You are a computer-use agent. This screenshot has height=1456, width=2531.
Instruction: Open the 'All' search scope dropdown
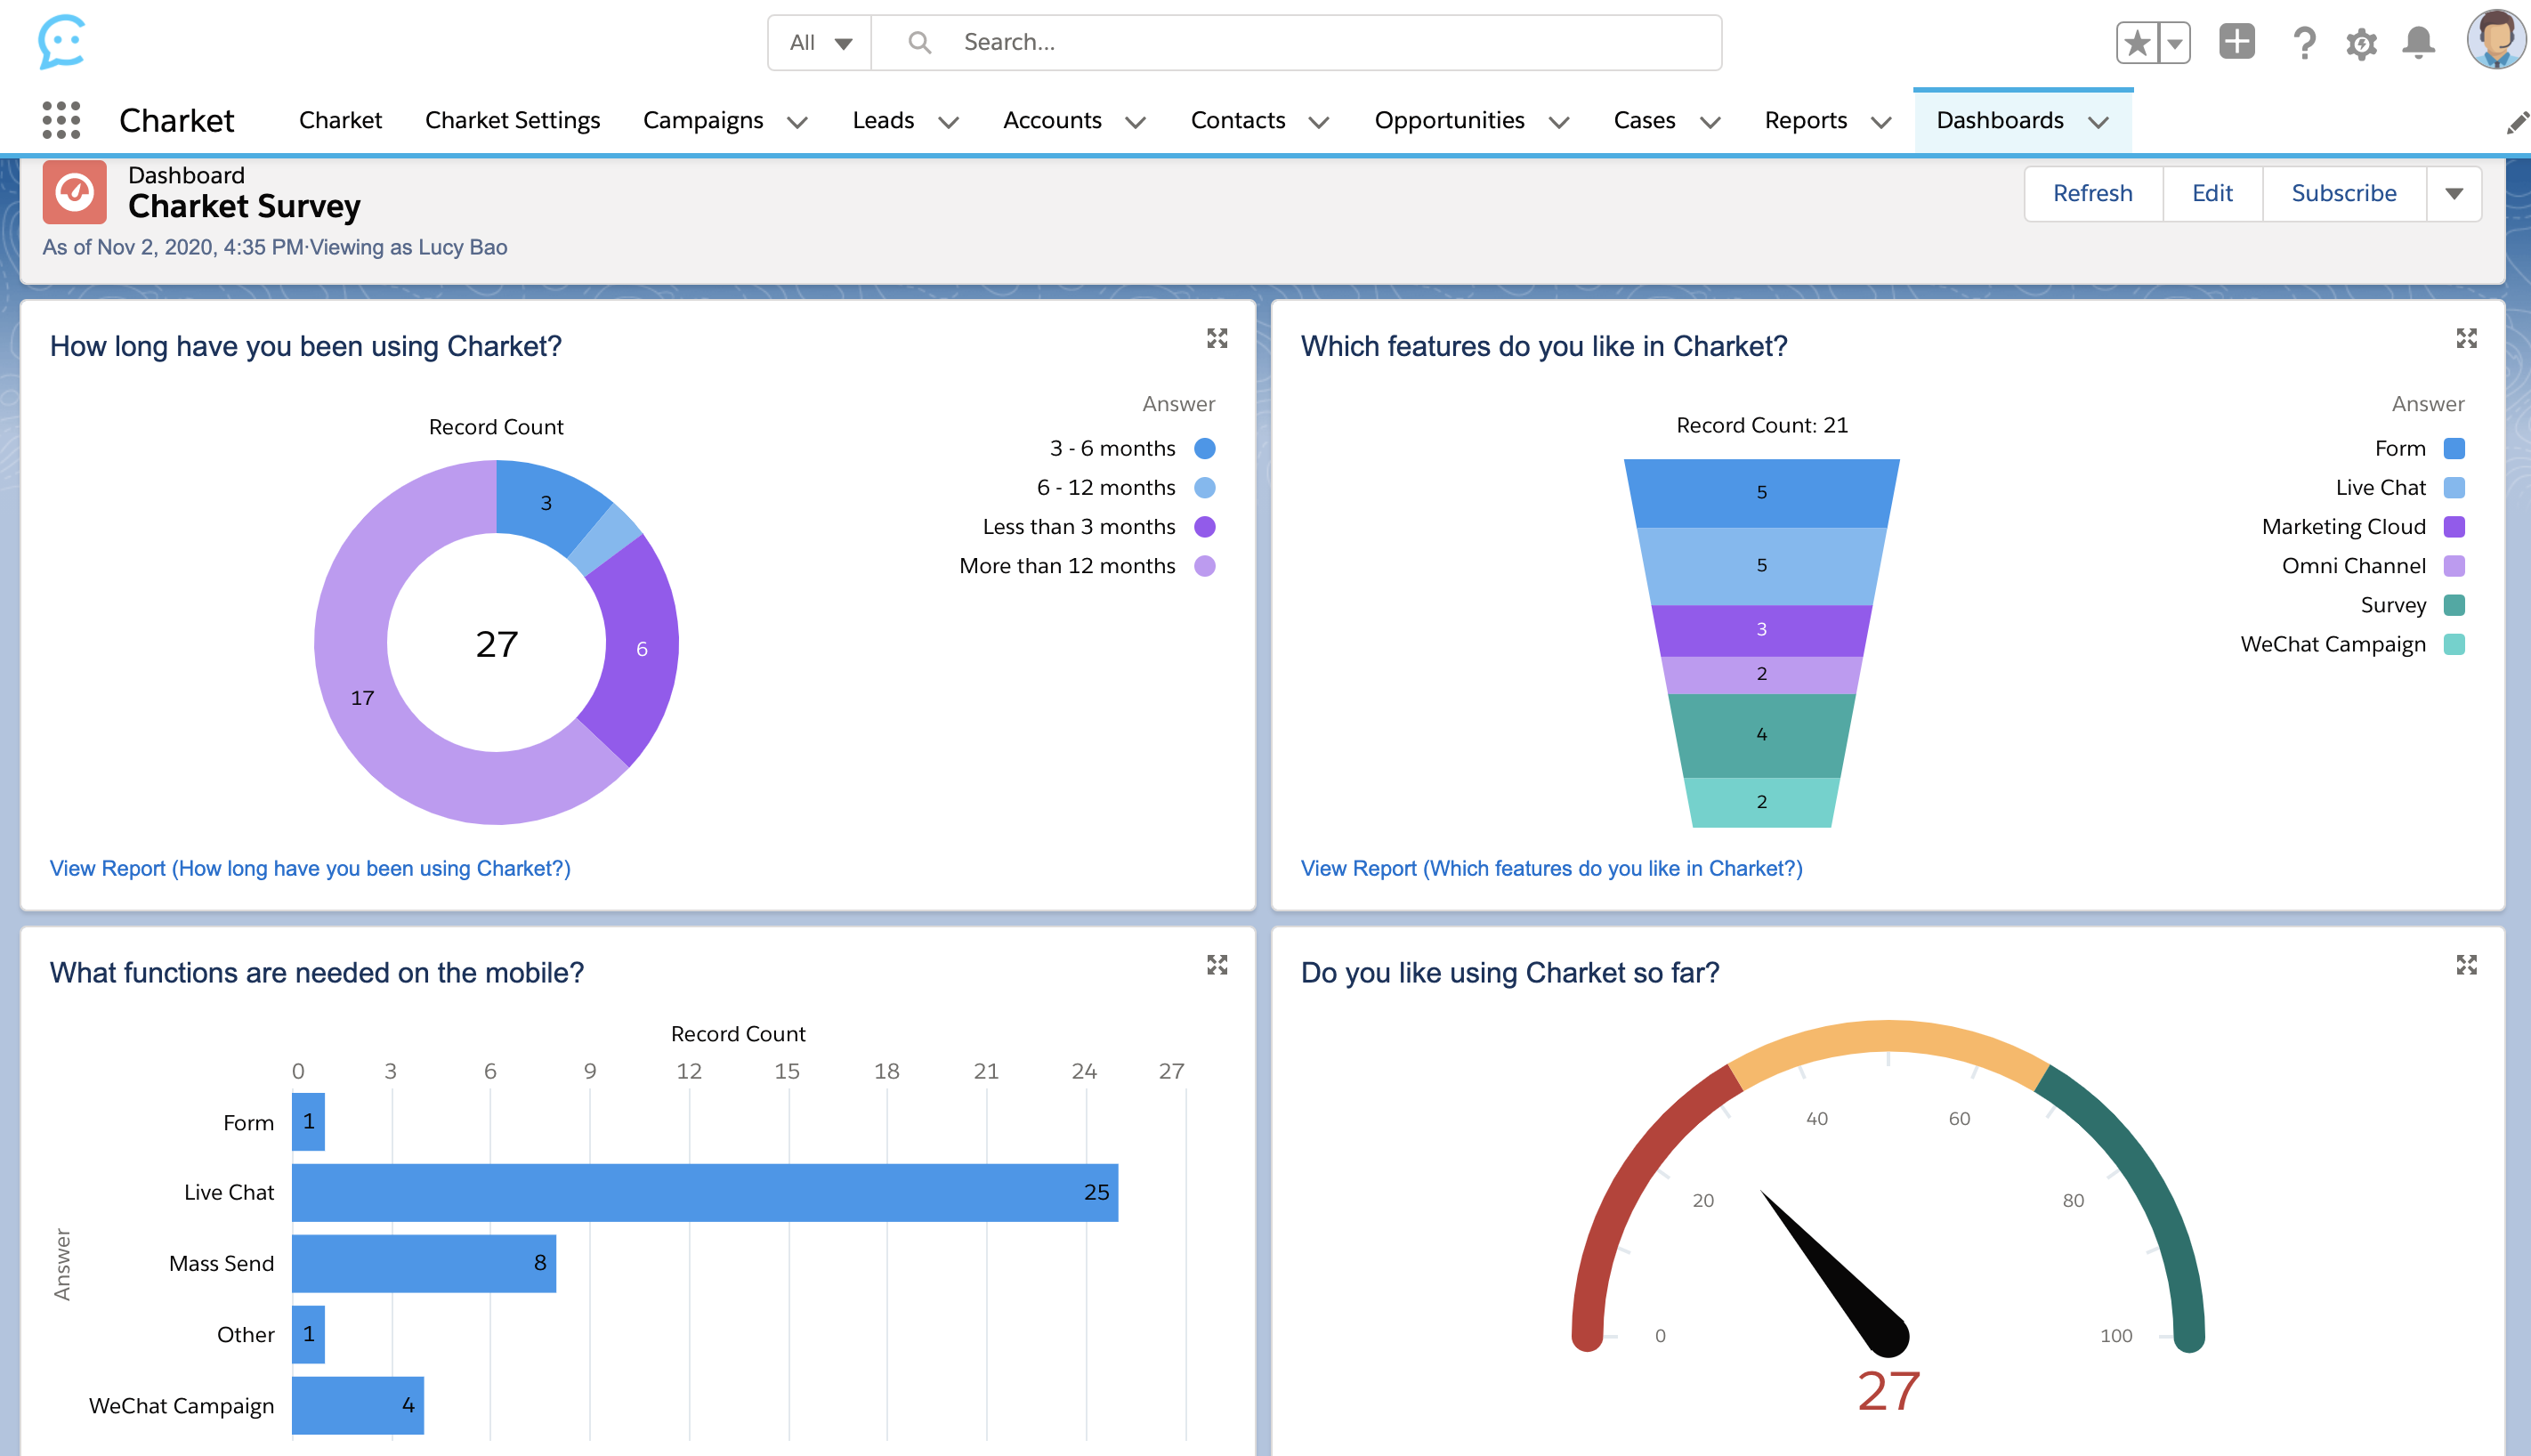pyautogui.click(x=820, y=43)
